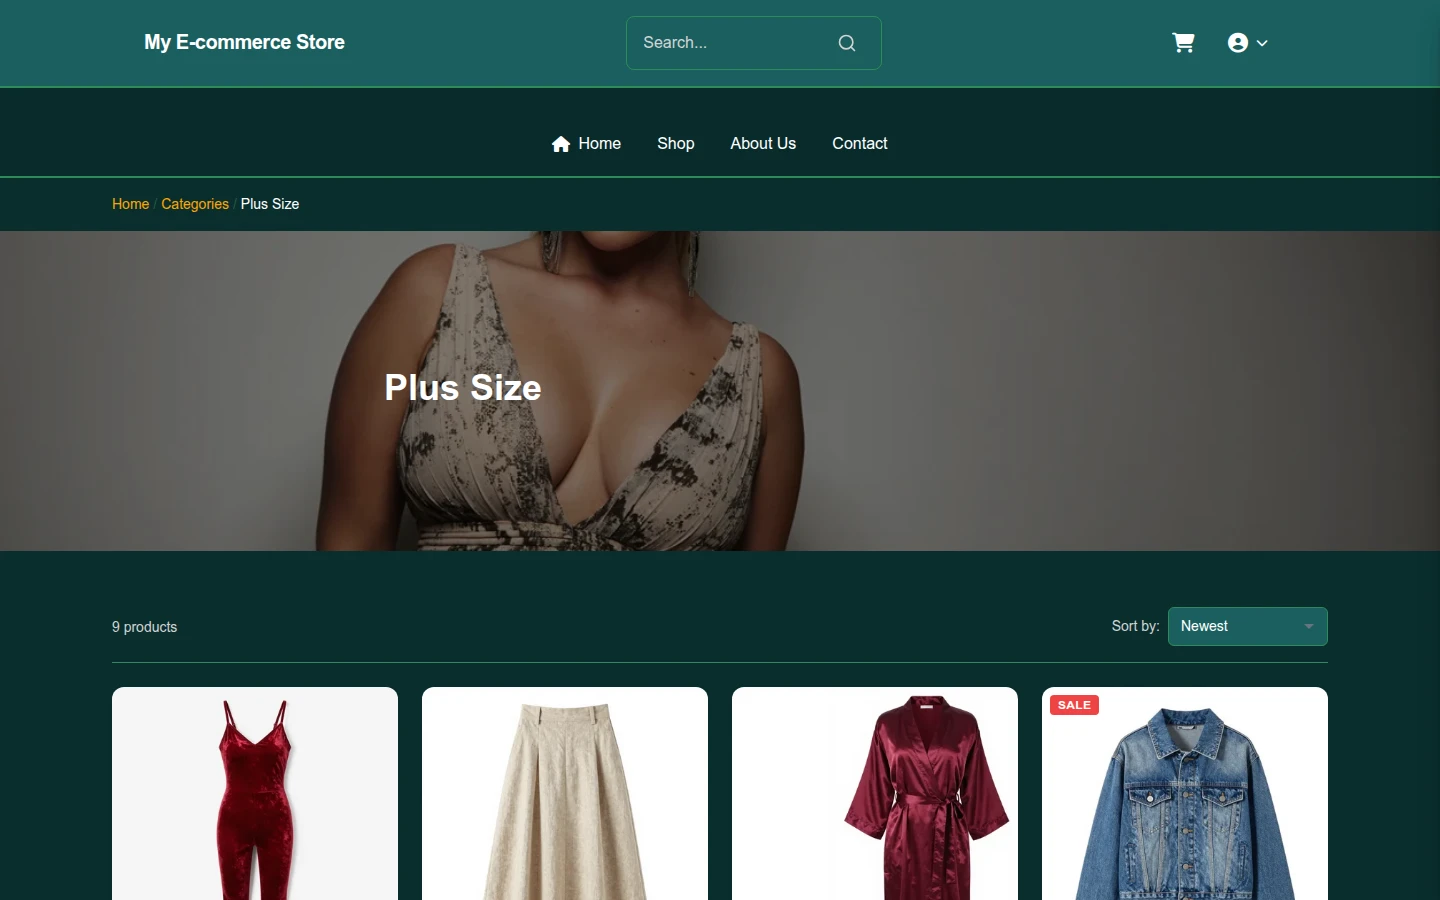Screen dimensions: 1440x900
Task: Open the beige pleated skirt product
Action: [x=565, y=794]
